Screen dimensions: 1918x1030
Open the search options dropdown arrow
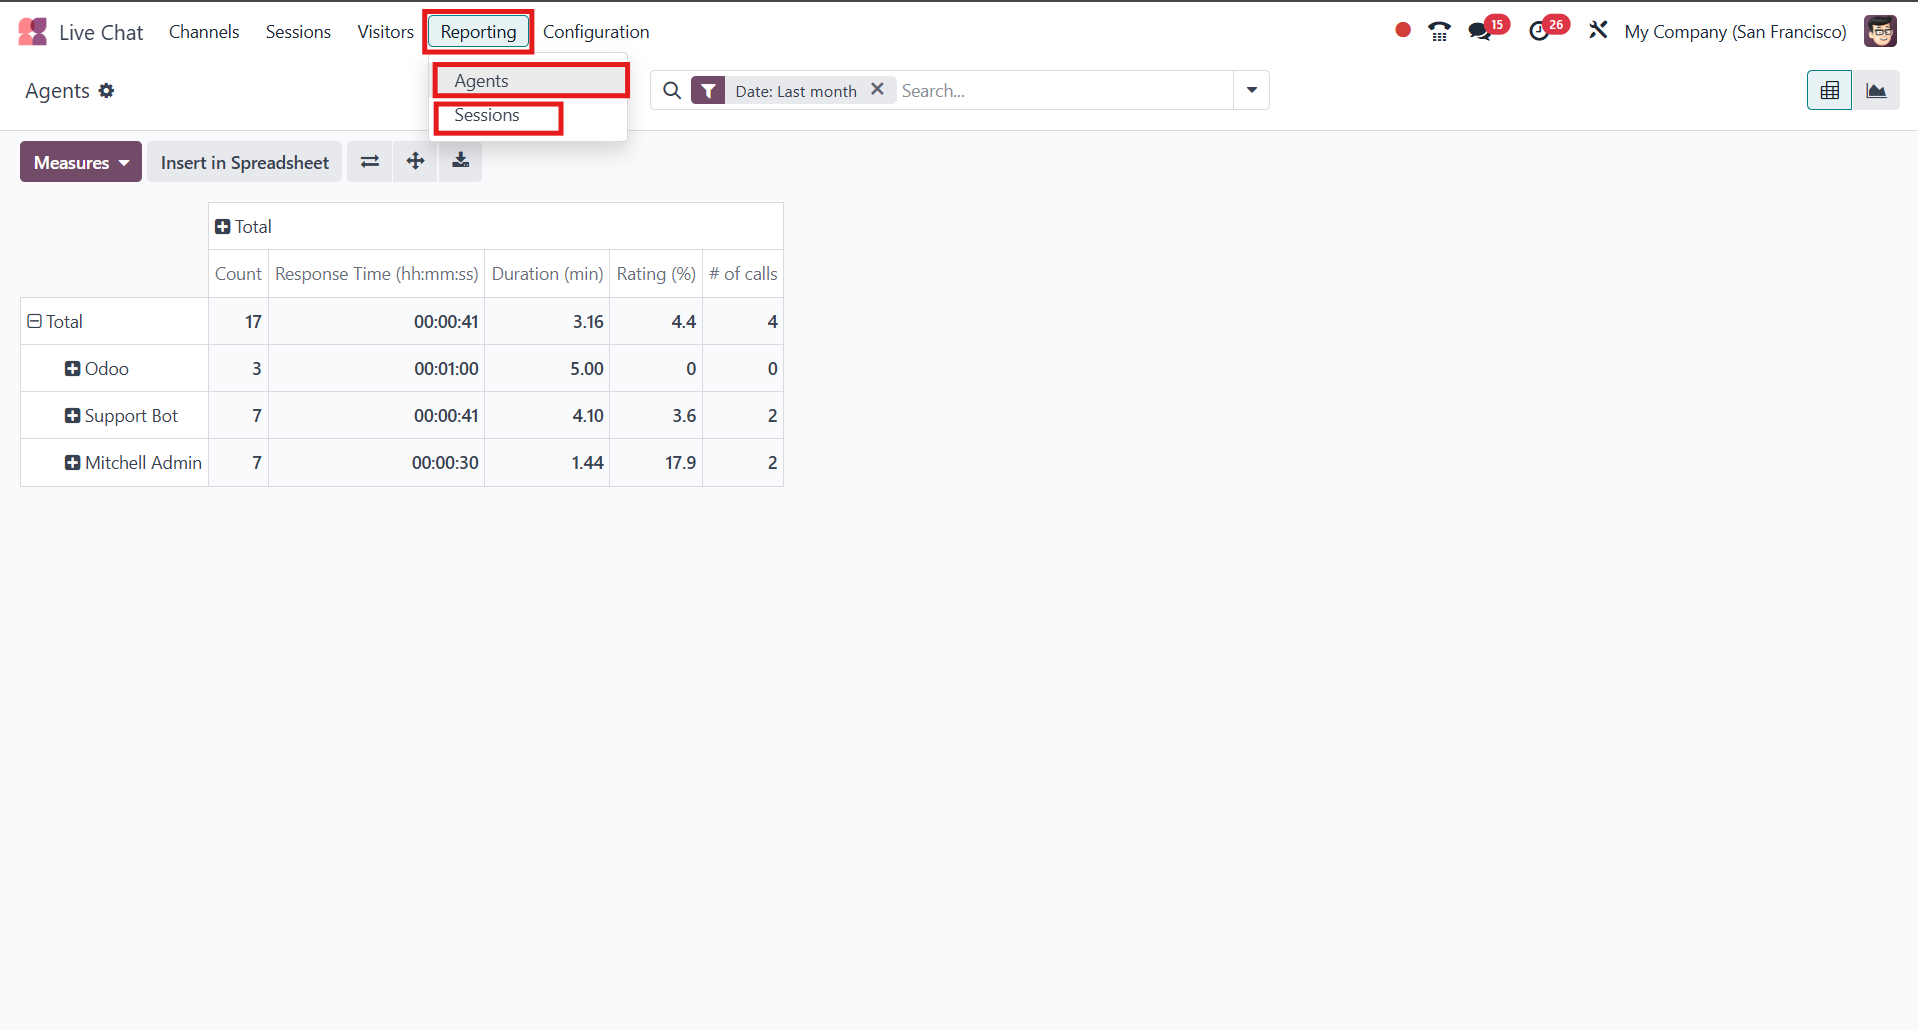1251,90
